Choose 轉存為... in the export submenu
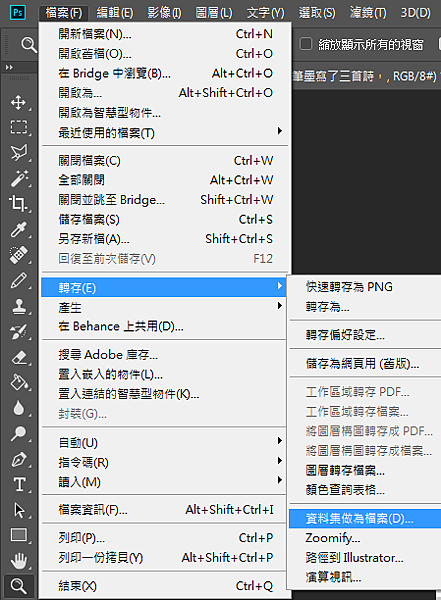This screenshot has width=441, height=600. click(365, 307)
